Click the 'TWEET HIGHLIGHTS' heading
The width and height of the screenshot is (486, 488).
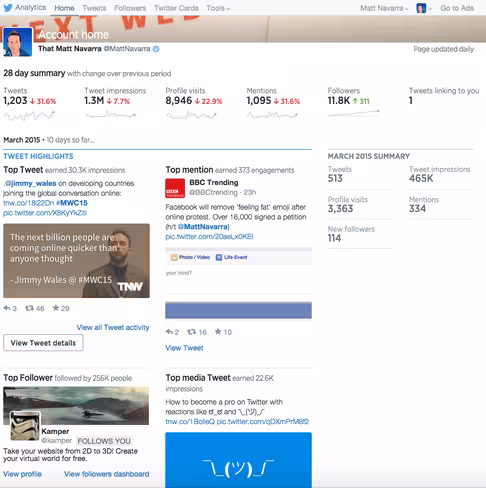click(38, 156)
